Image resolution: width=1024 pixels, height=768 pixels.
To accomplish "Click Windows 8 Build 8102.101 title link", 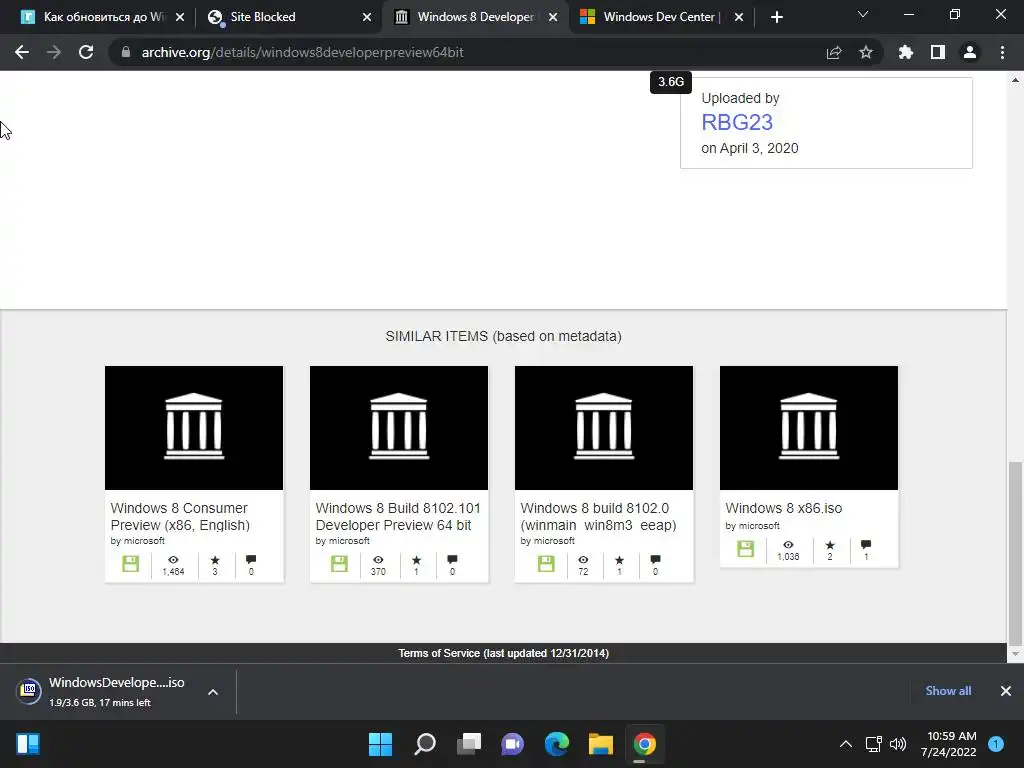I will click(398, 517).
